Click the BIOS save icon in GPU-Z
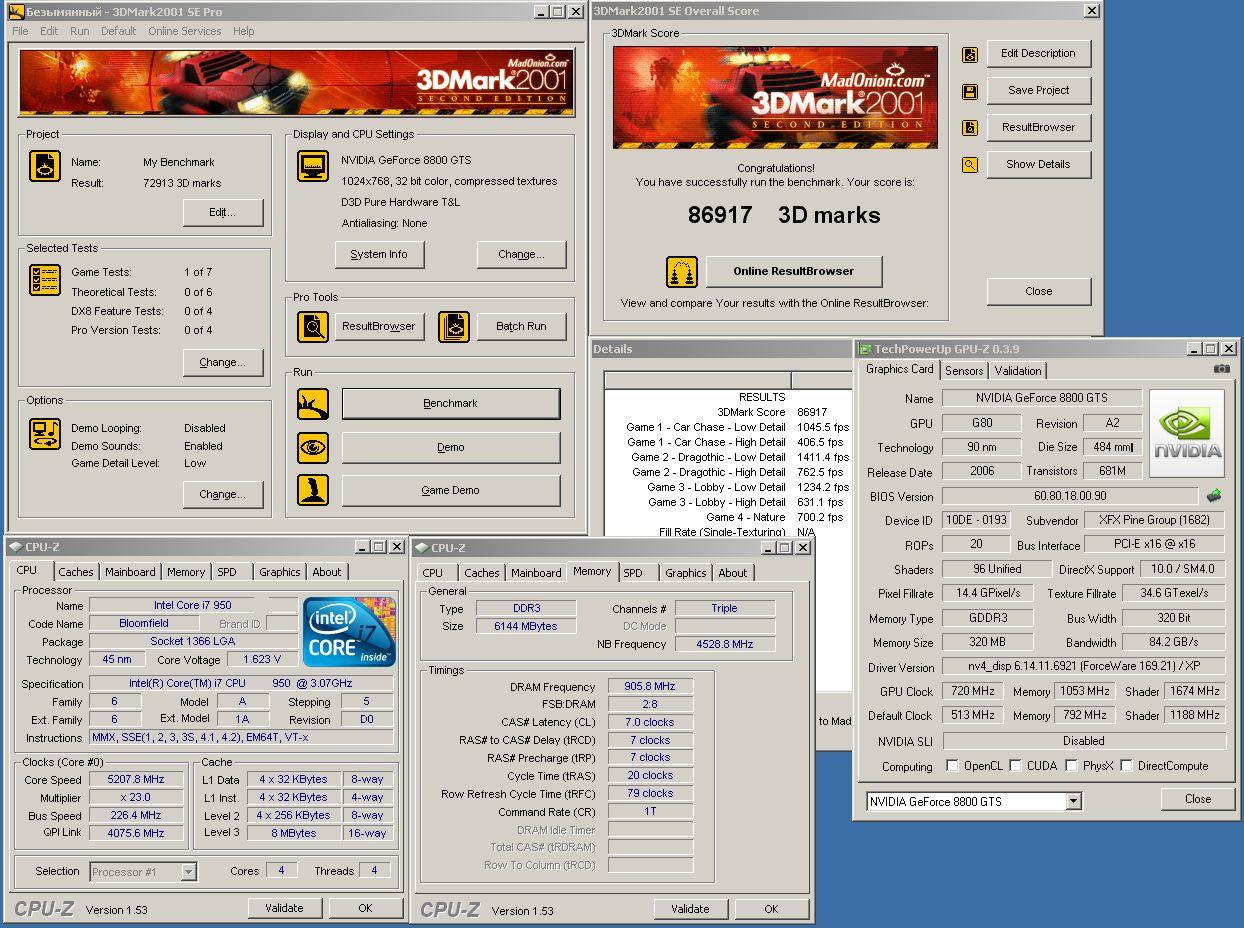 (x=1214, y=495)
